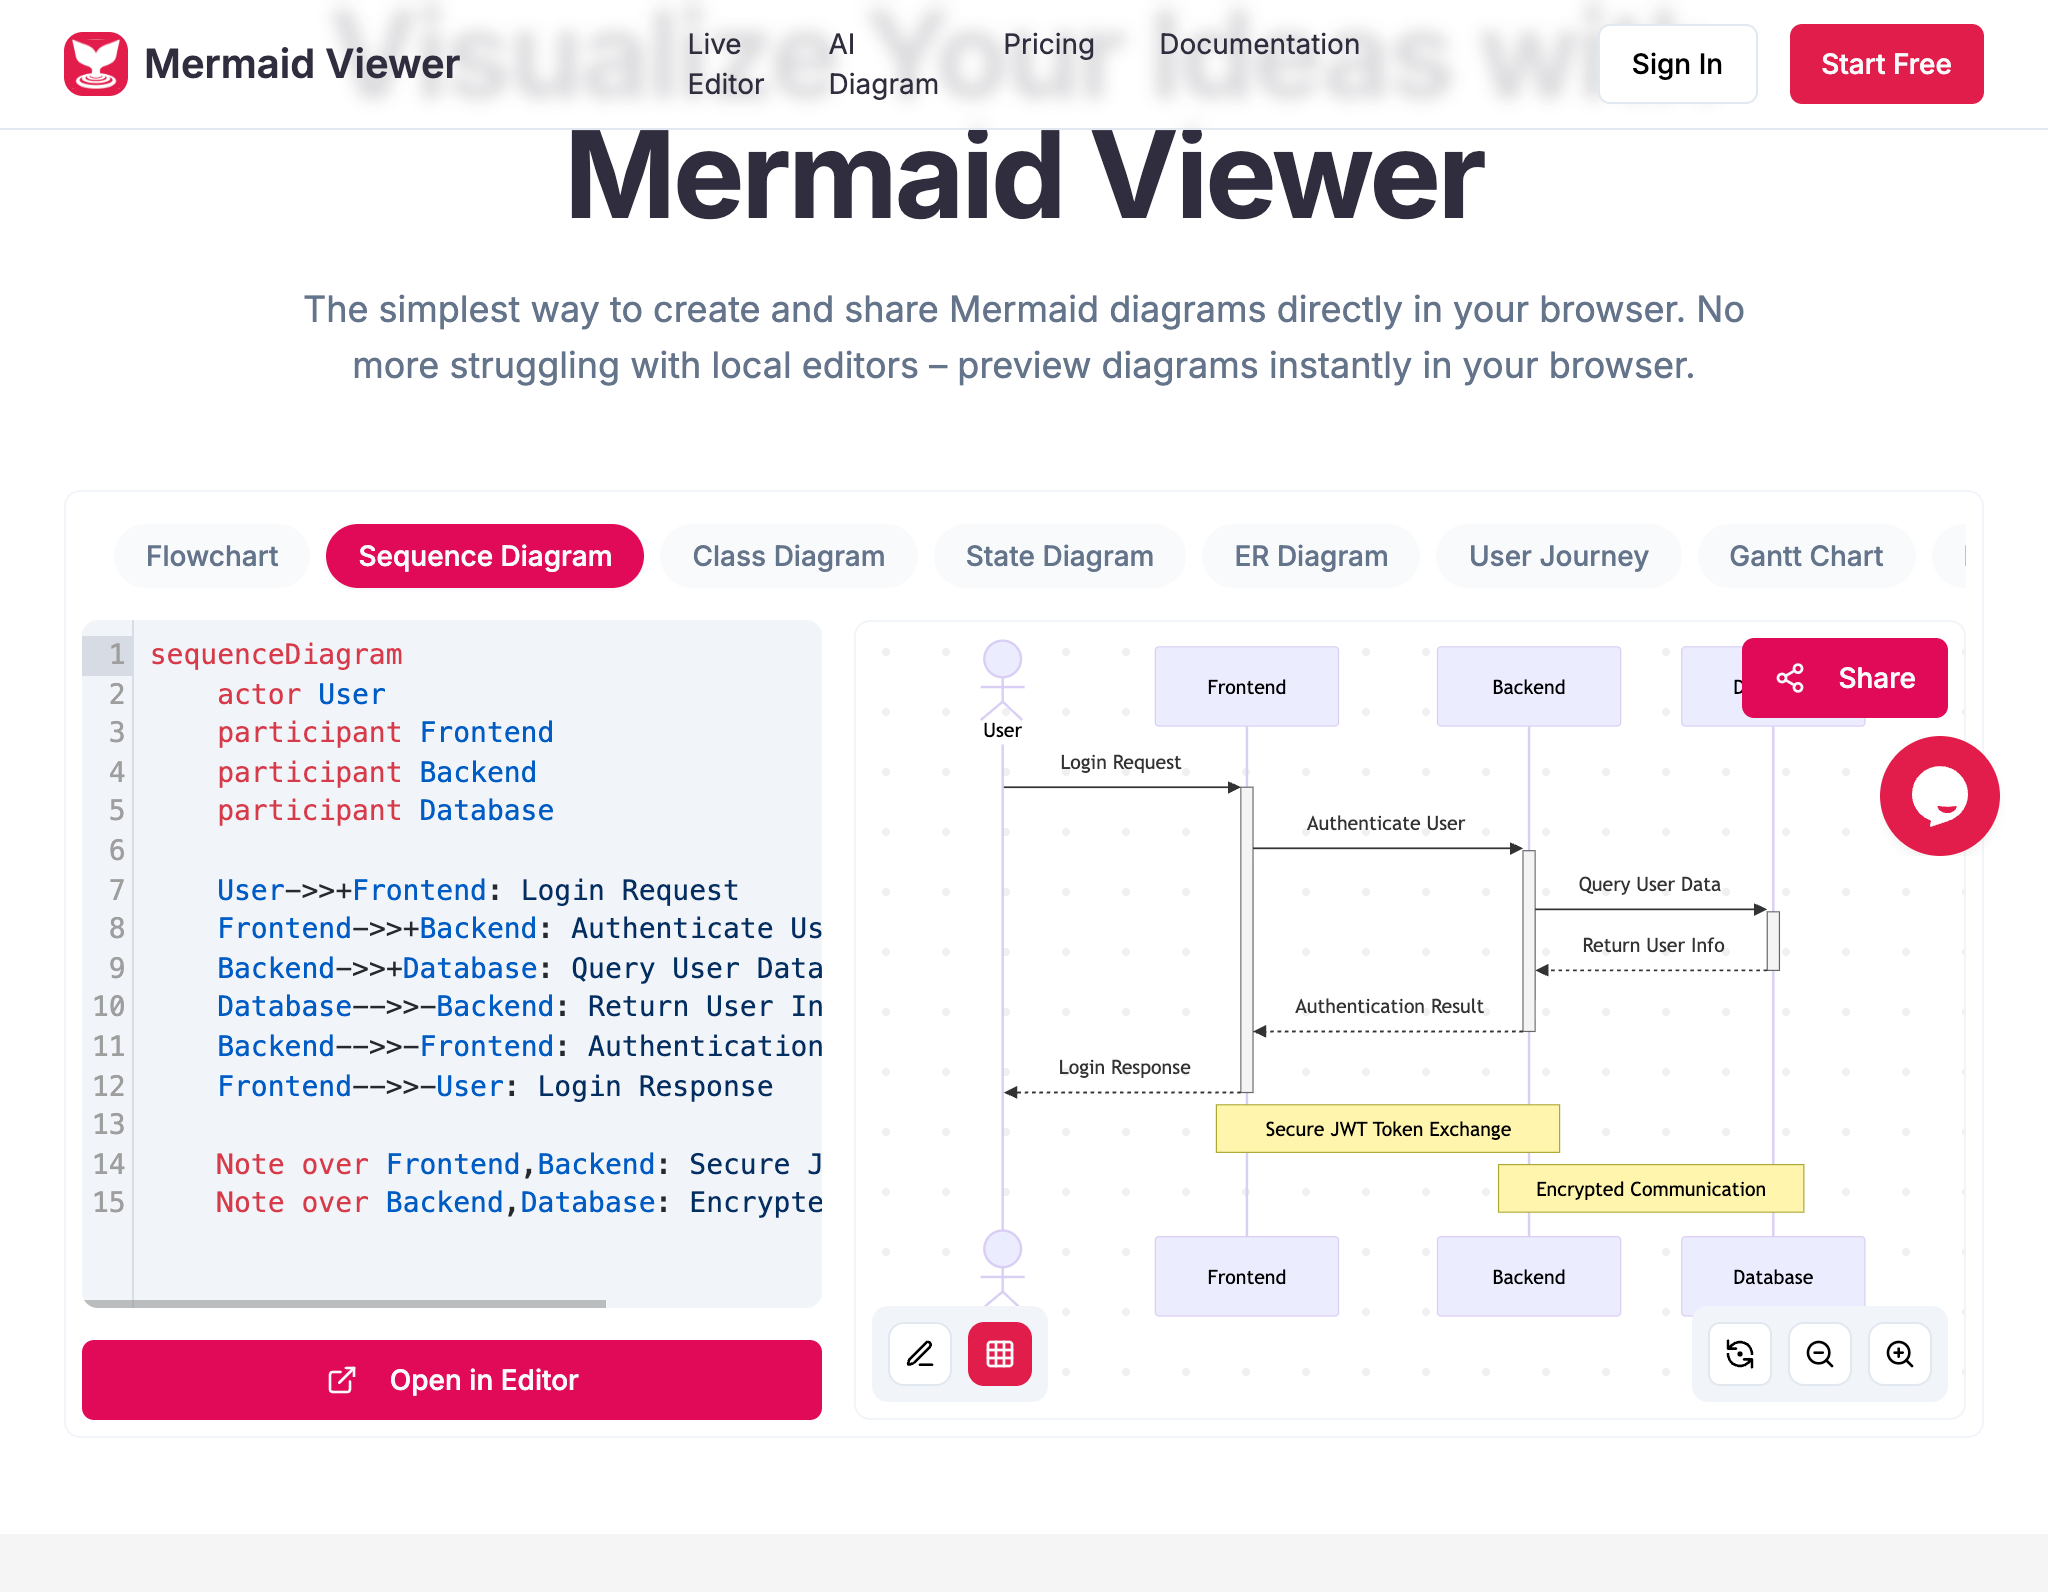Click the Mermaid Viewer logo icon
This screenshot has width=2048, height=1592.
(x=97, y=63)
